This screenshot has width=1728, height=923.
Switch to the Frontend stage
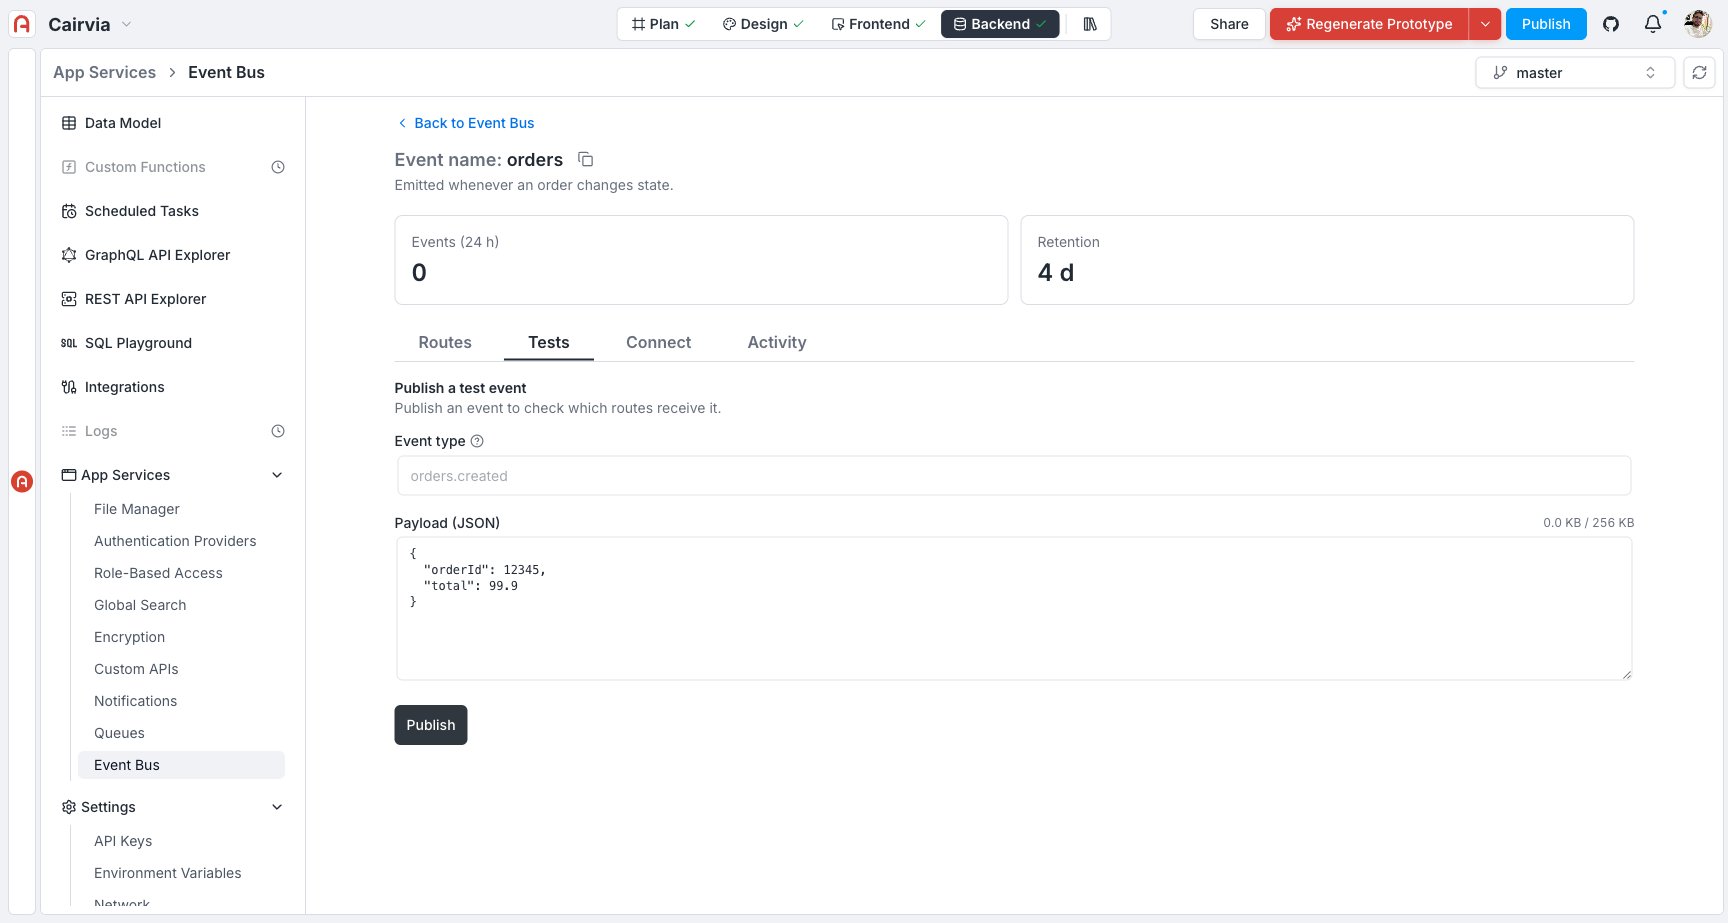(878, 24)
